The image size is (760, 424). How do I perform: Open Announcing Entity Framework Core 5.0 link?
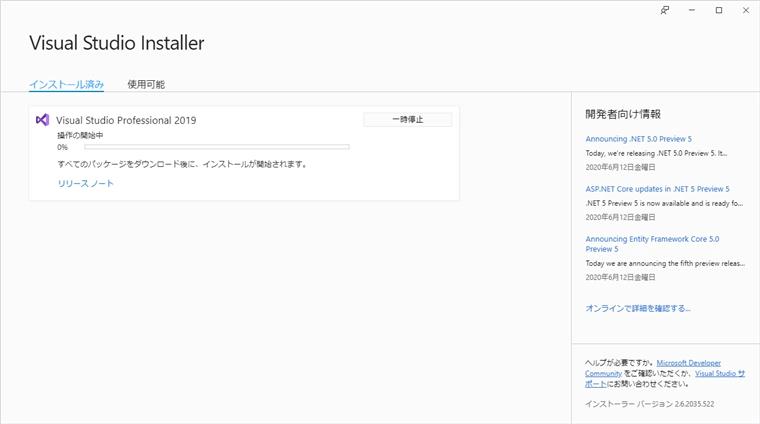point(652,244)
